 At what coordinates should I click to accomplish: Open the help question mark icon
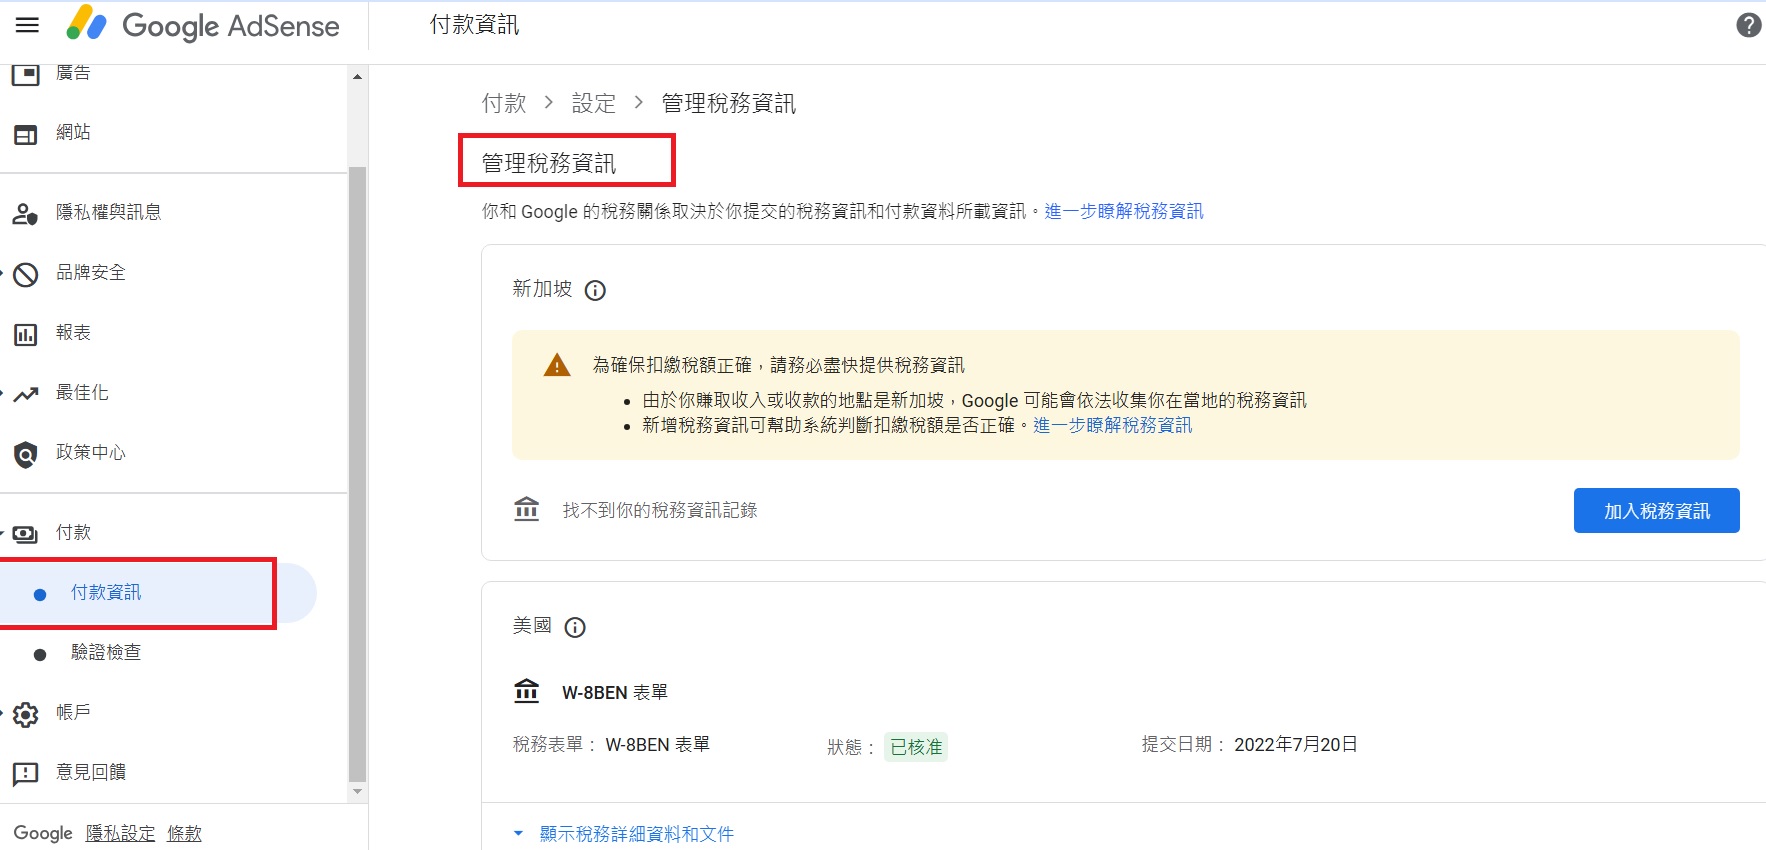1748,25
